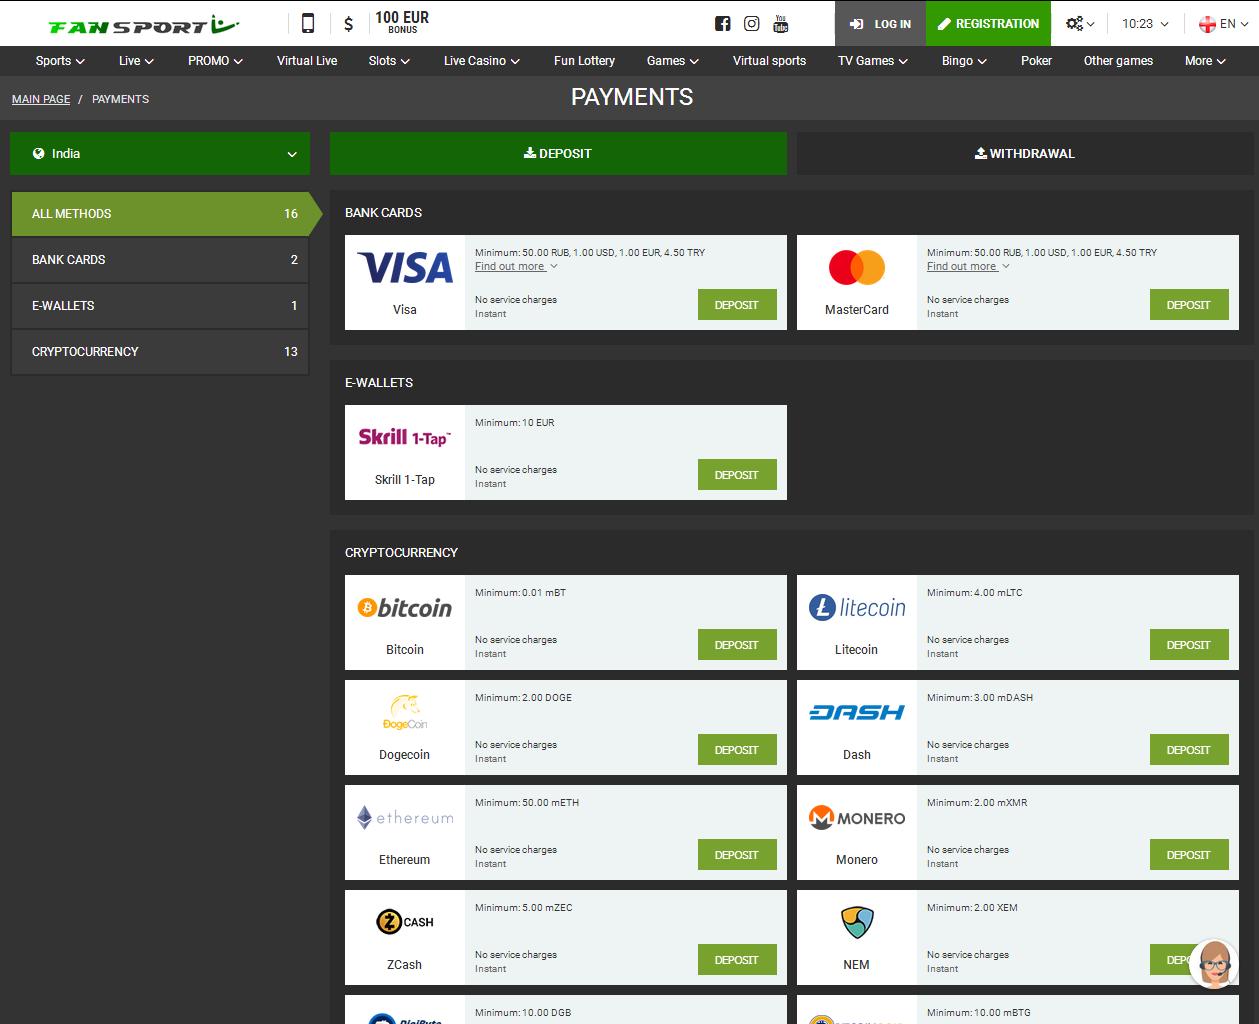Select Bank Cards filter
This screenshot has width=1259, height=1024.
(160, 260)
